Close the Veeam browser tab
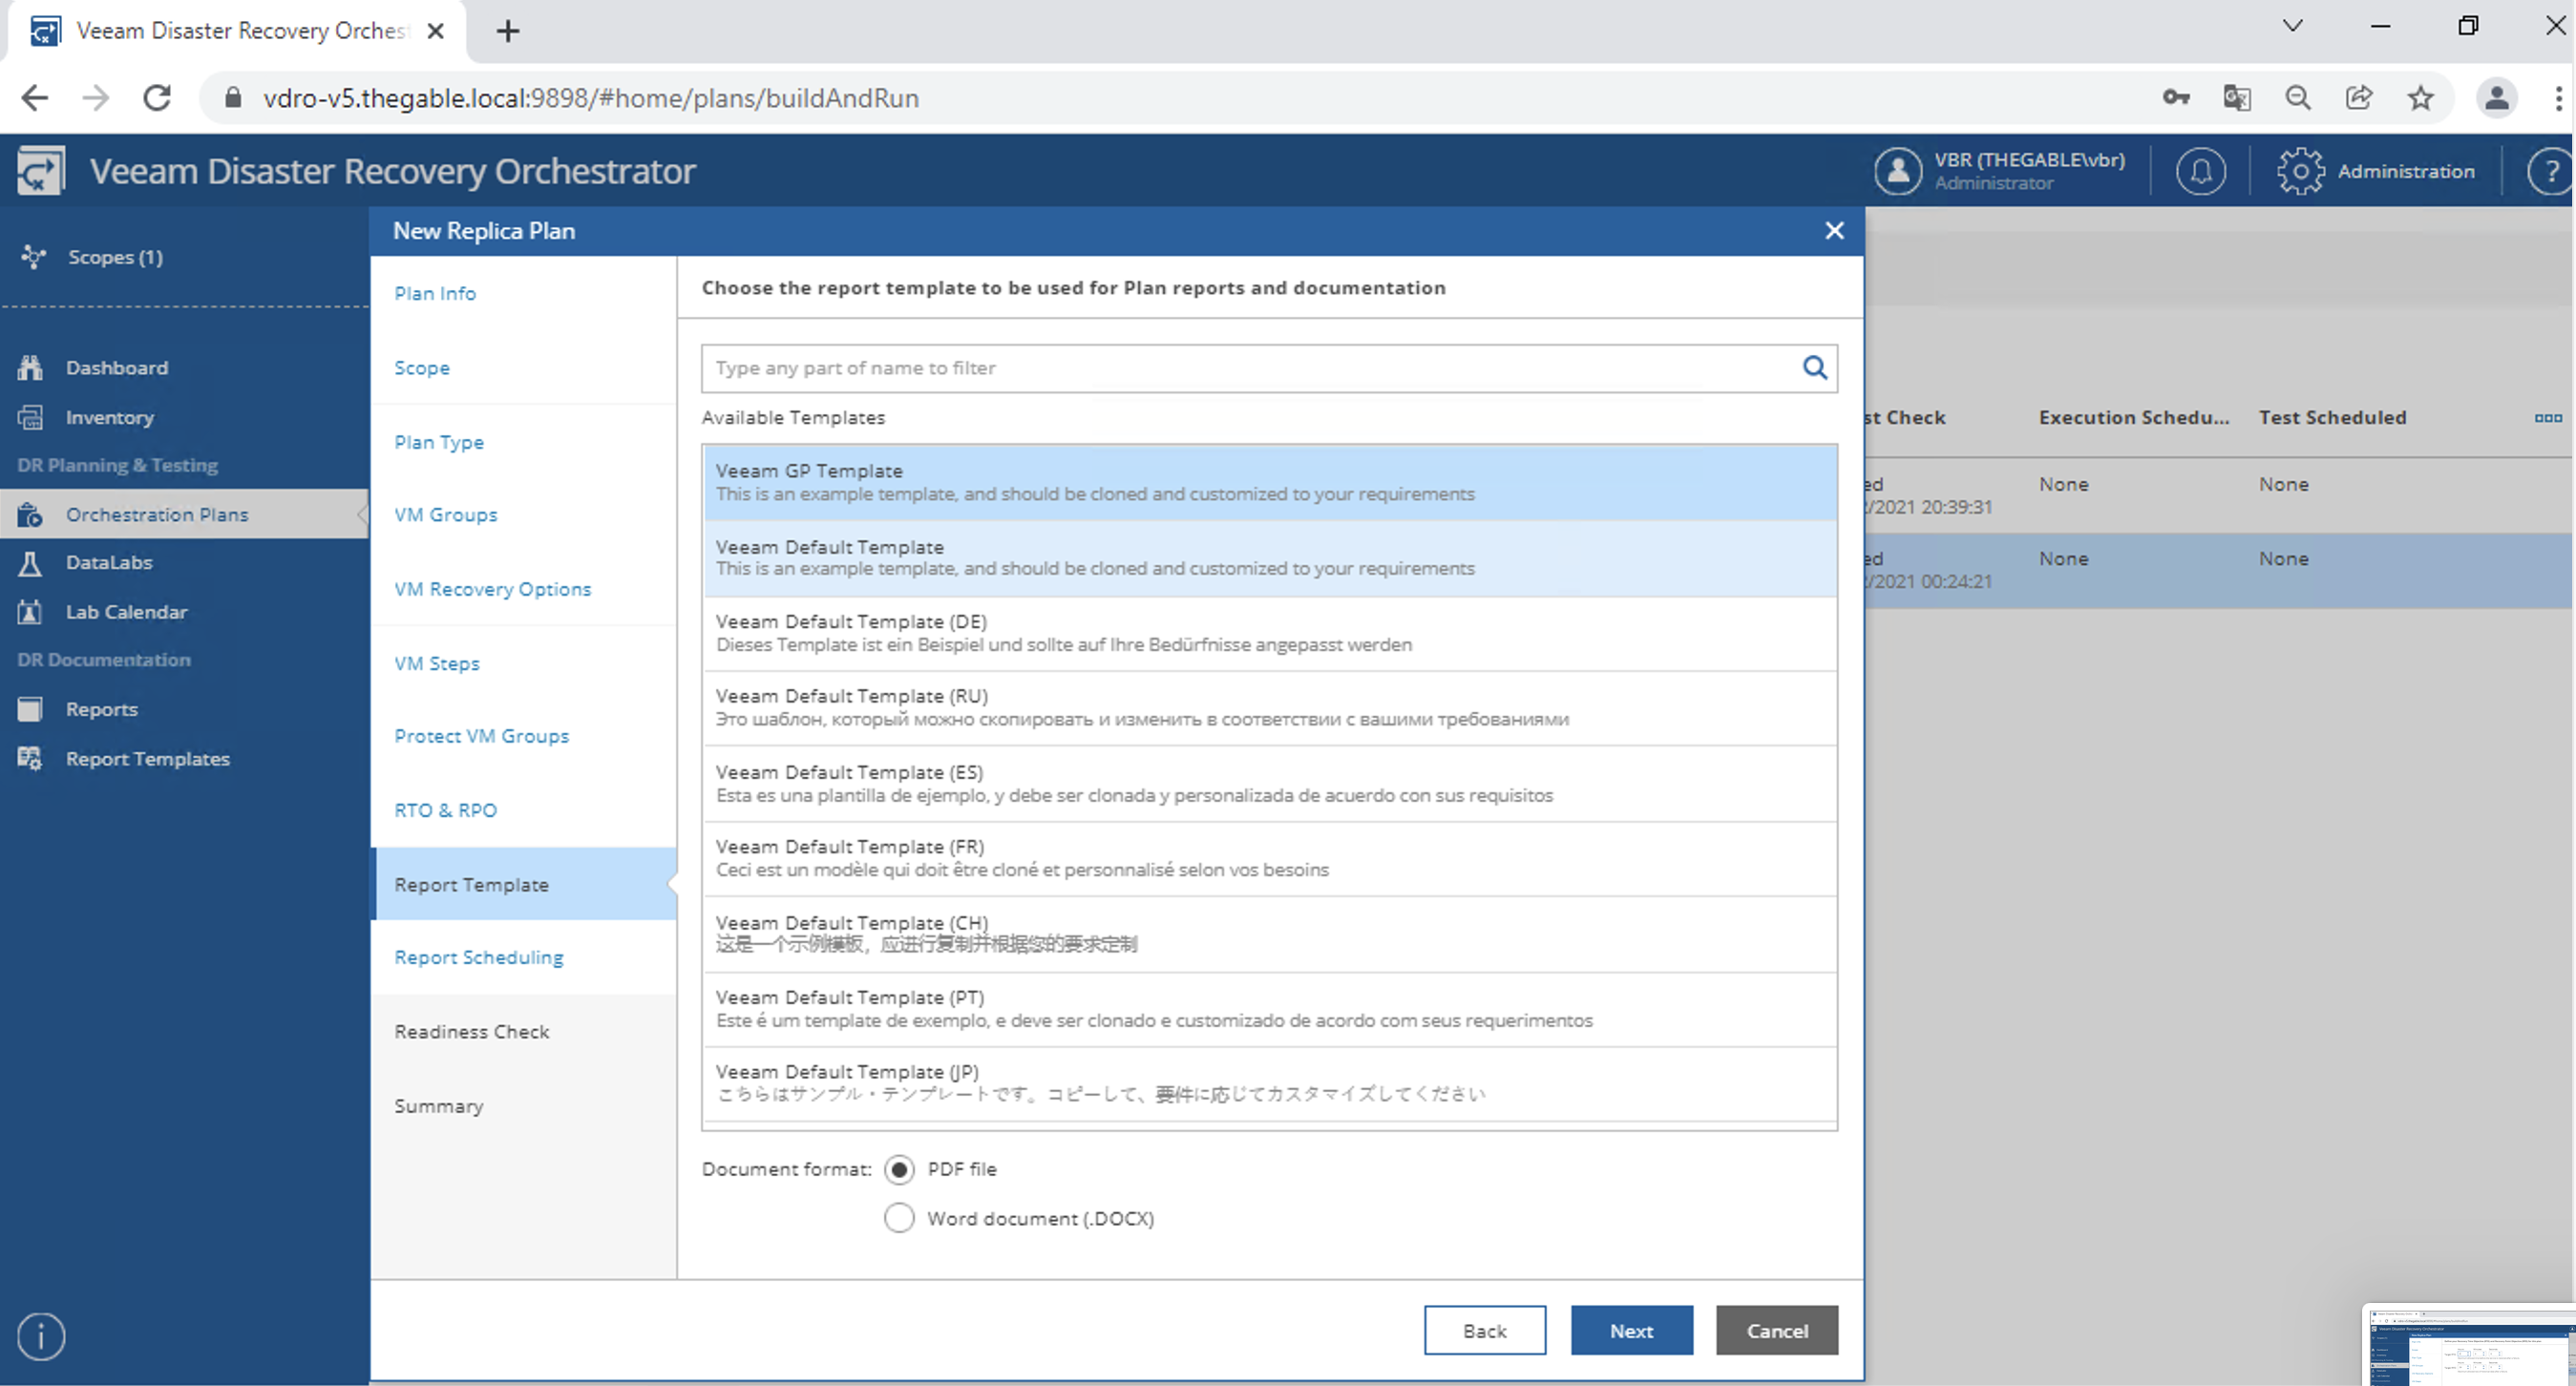Screen dimensions: 2576x1386 click(436, 31)
